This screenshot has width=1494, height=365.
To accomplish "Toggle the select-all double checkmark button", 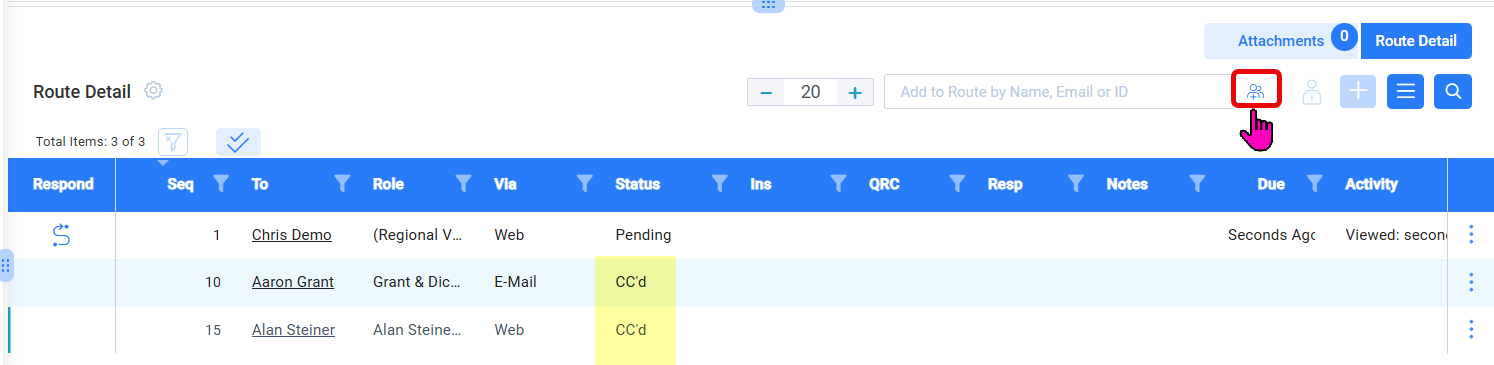I will coord(238,142).
